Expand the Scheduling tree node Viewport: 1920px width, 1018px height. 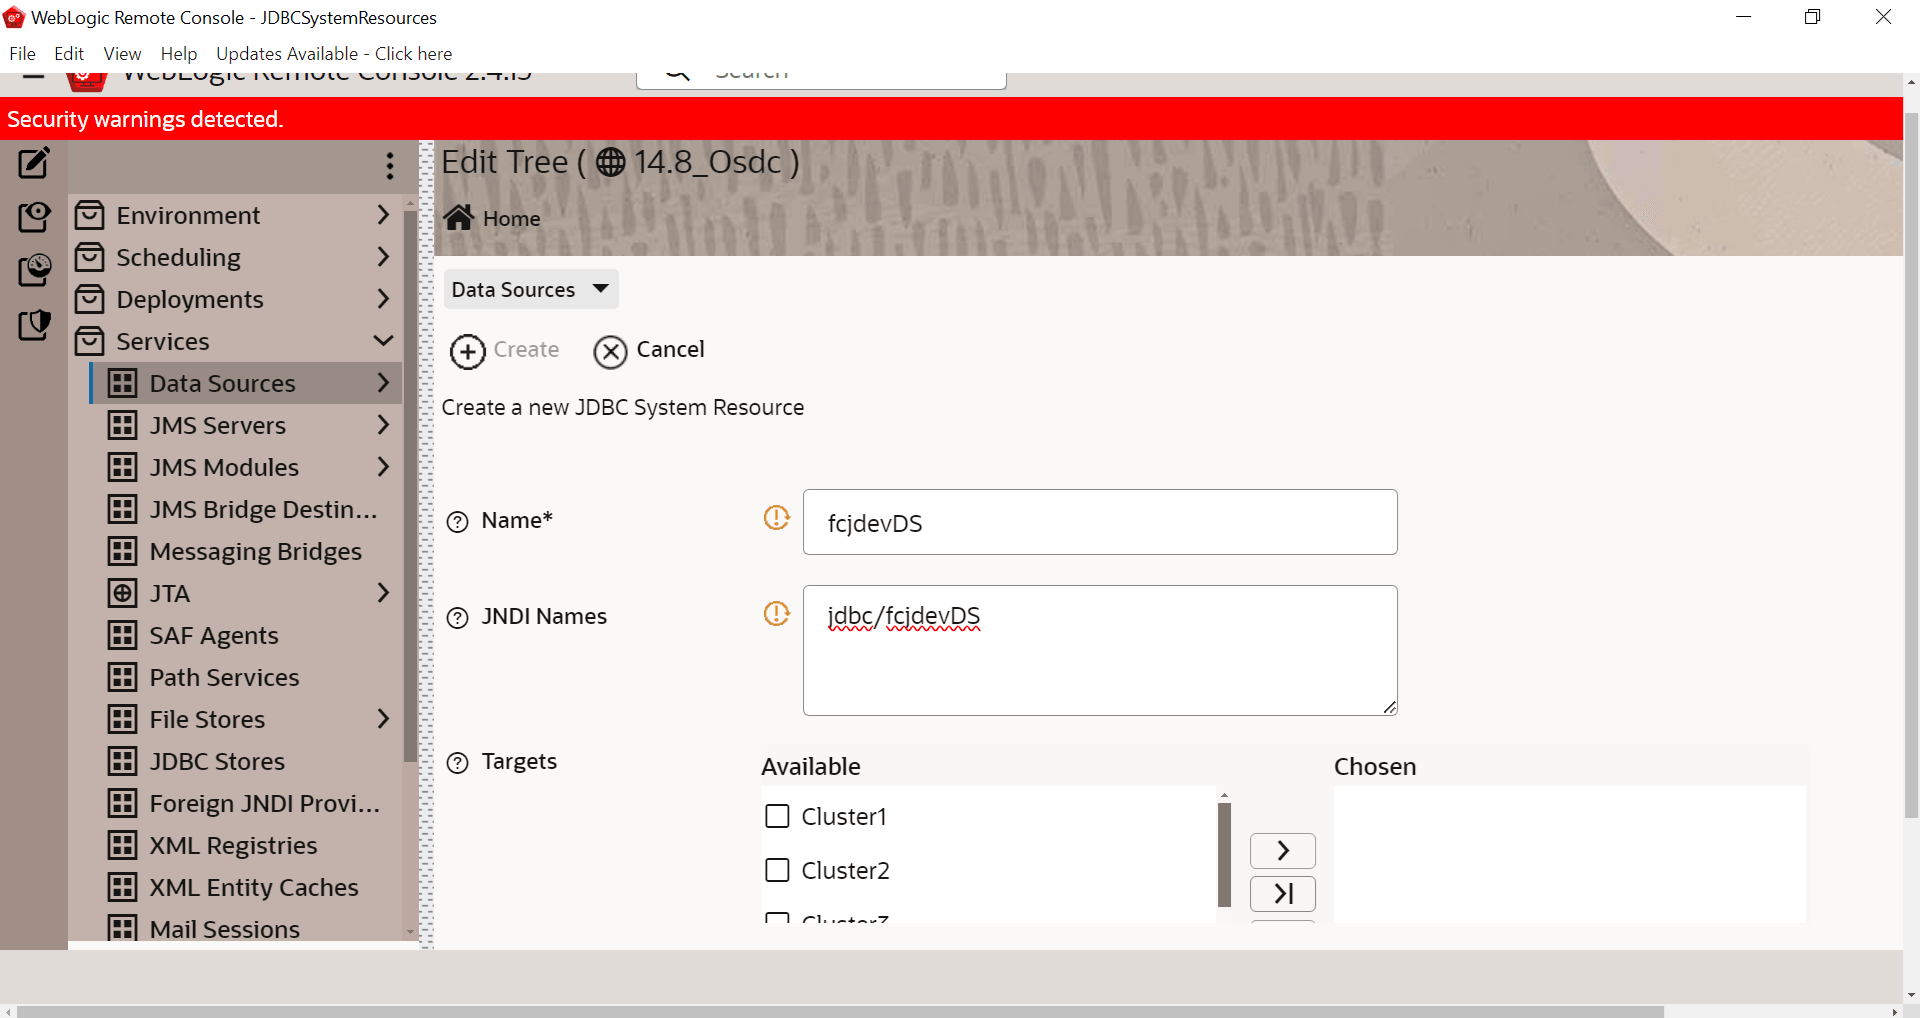[383, 257]
